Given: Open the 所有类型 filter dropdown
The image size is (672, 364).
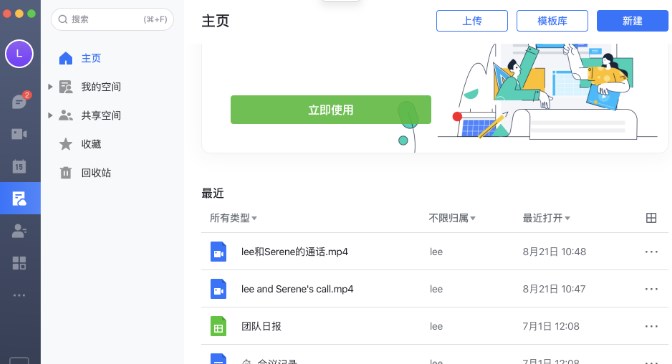Looking at the screenshot, I should [233, 218].
